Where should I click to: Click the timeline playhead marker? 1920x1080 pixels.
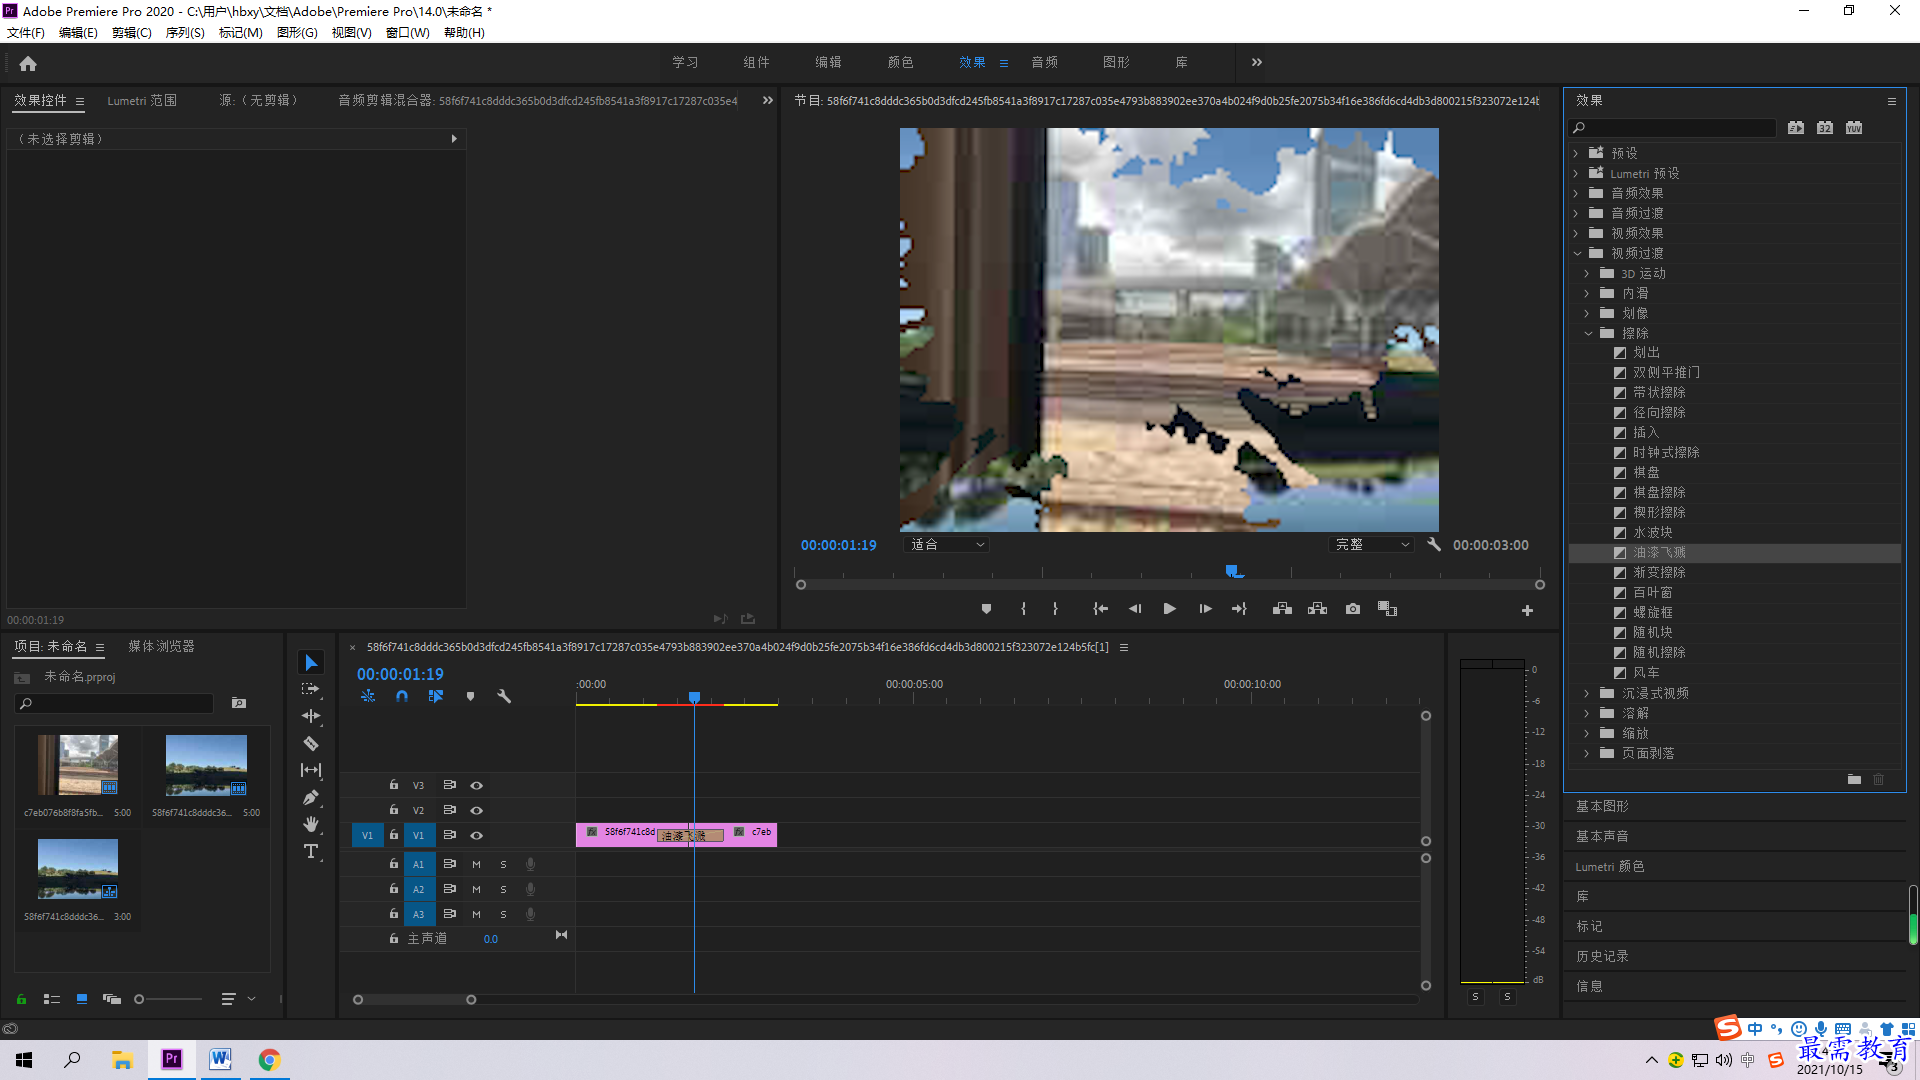point(694,697)
